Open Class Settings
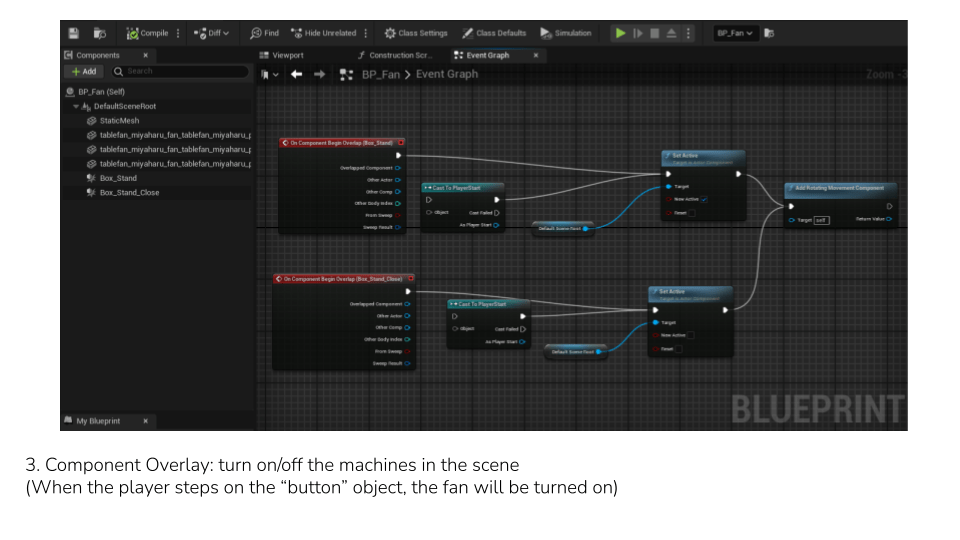 (415, 33)
